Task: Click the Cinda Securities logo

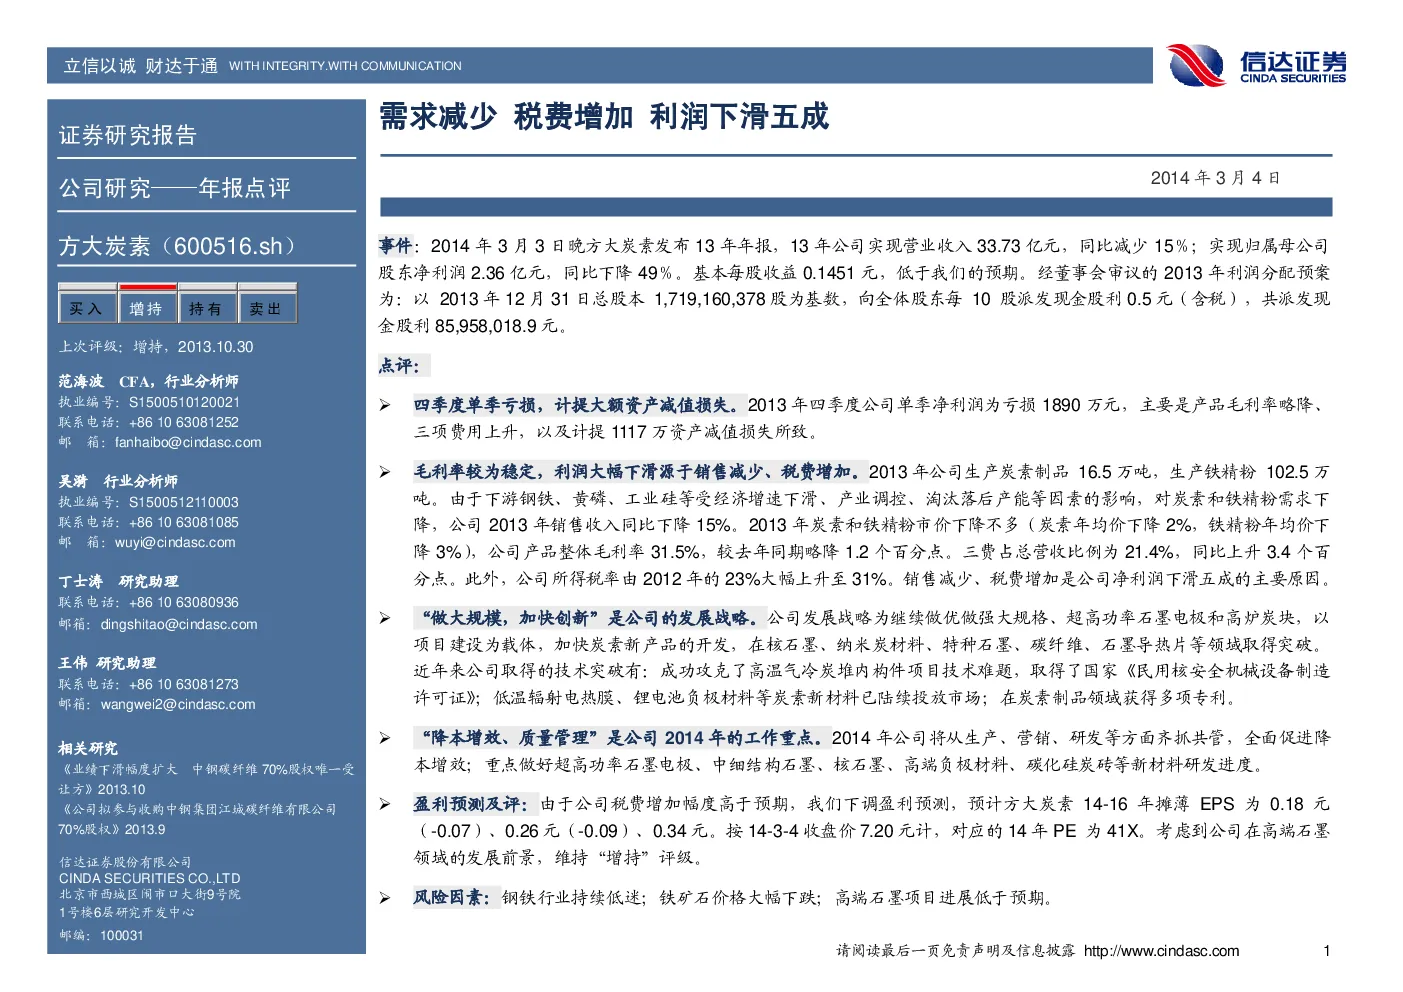Action: [1257, 66]
